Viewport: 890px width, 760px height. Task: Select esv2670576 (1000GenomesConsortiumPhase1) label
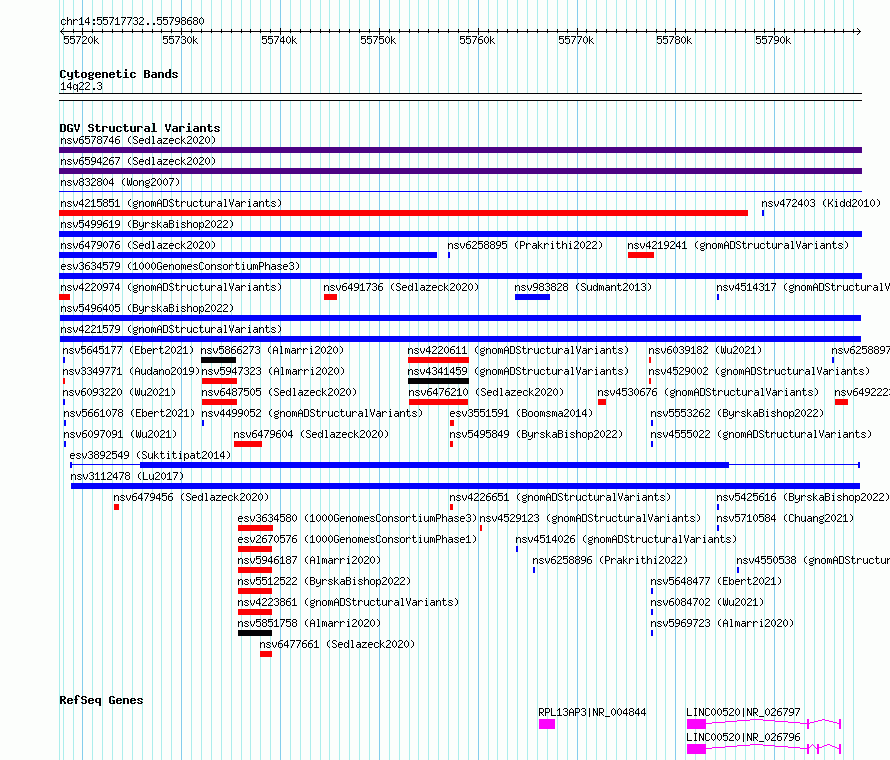(358, 539)
